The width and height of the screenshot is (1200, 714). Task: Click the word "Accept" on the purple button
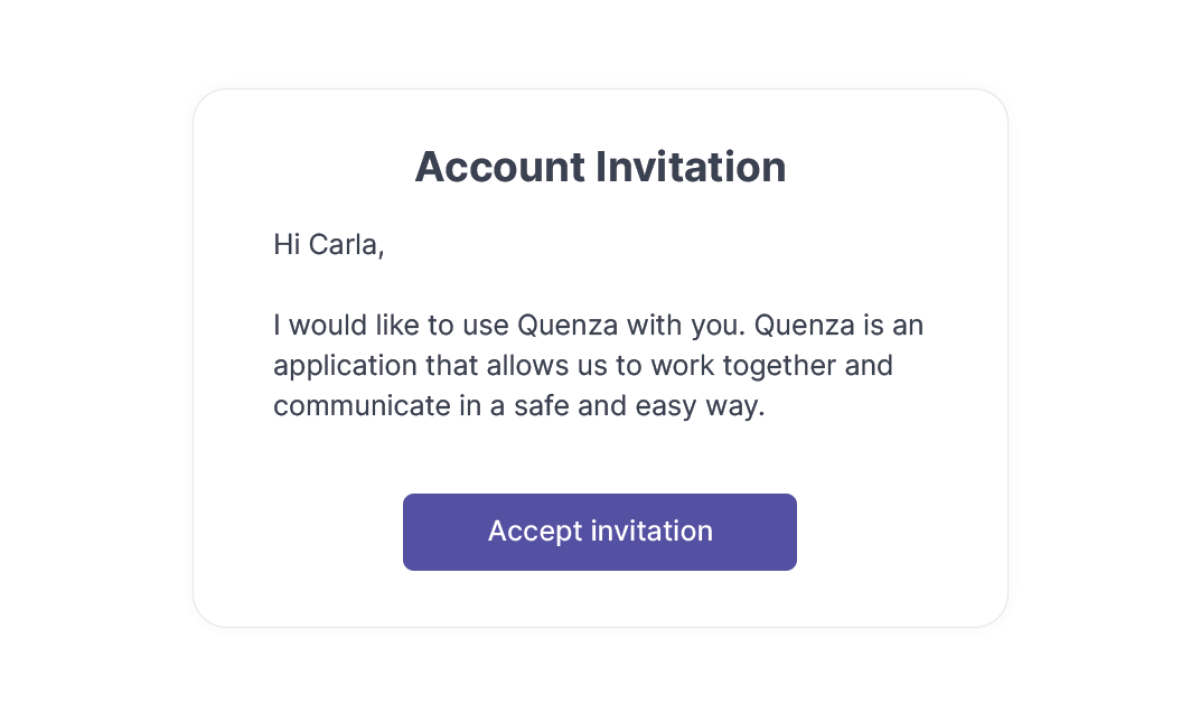click(535, 532)
